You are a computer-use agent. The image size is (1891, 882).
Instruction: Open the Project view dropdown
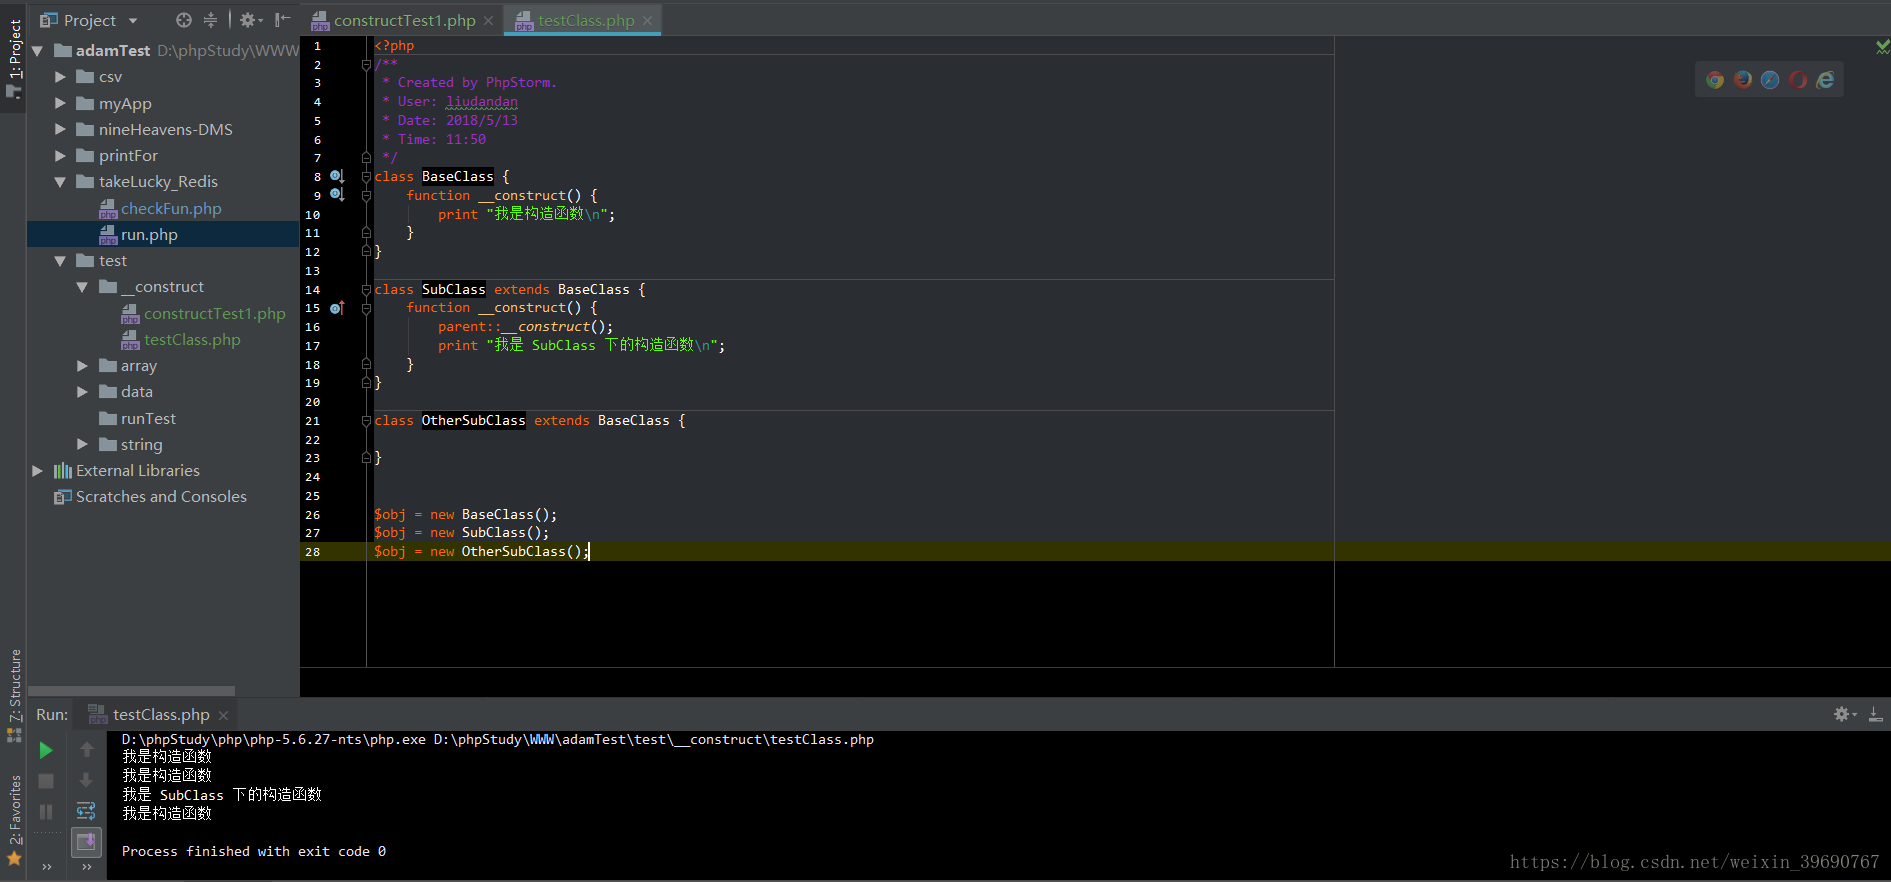pyautogui.click(x=133, y=20)
